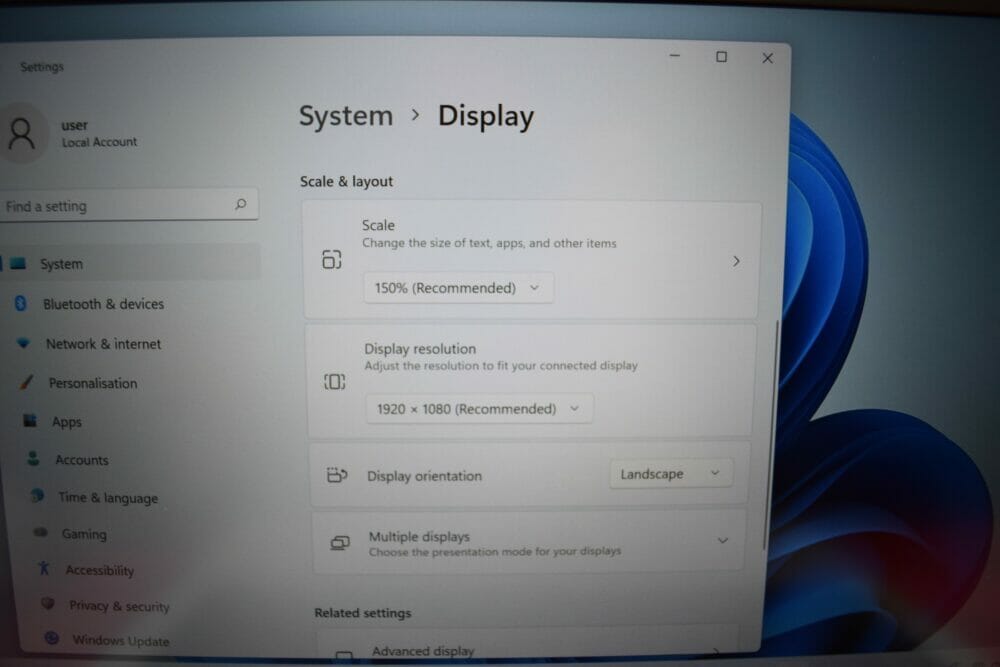Click the Apps icon in sidebar
This screenshot has height=667, width=1000.
(30, 420)
